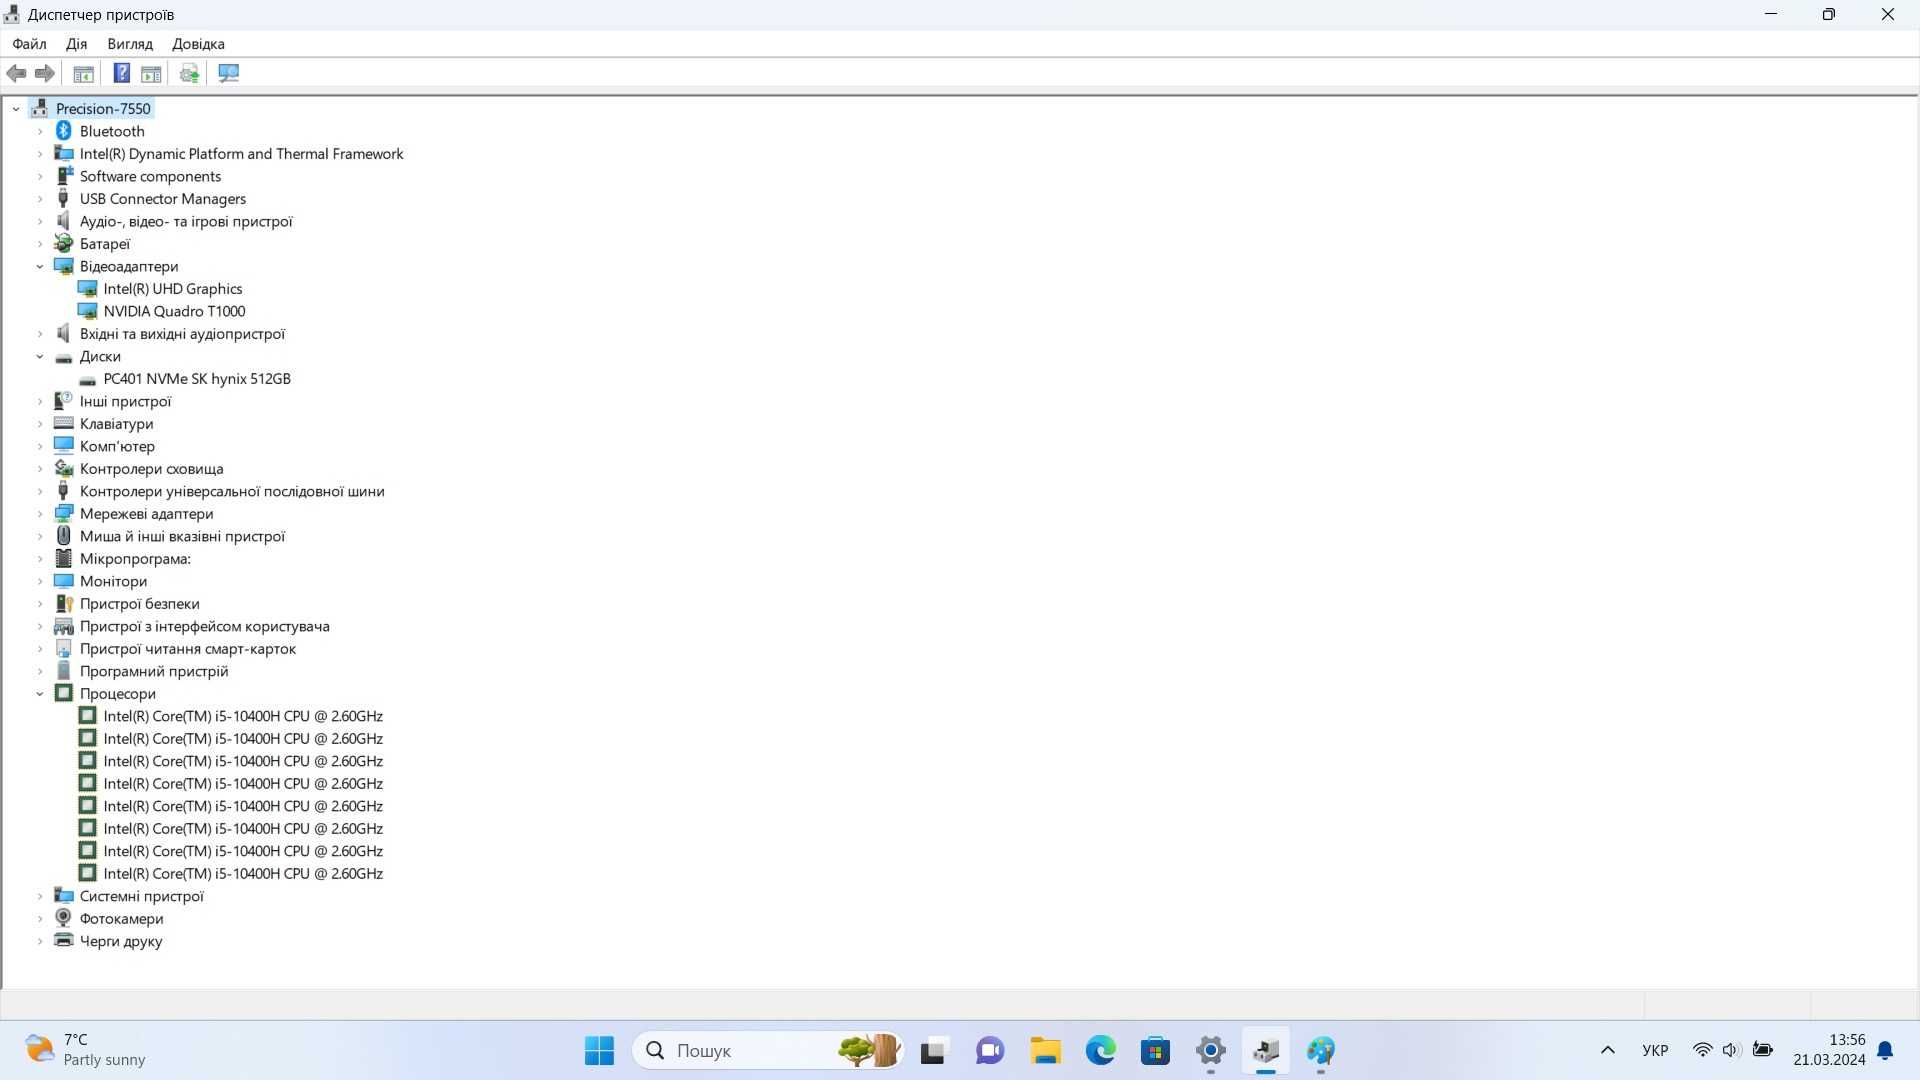Viewport: 1920px width, 1080px height.
Task: Click the Клавіатури keyboard icon
Action: 64,423
